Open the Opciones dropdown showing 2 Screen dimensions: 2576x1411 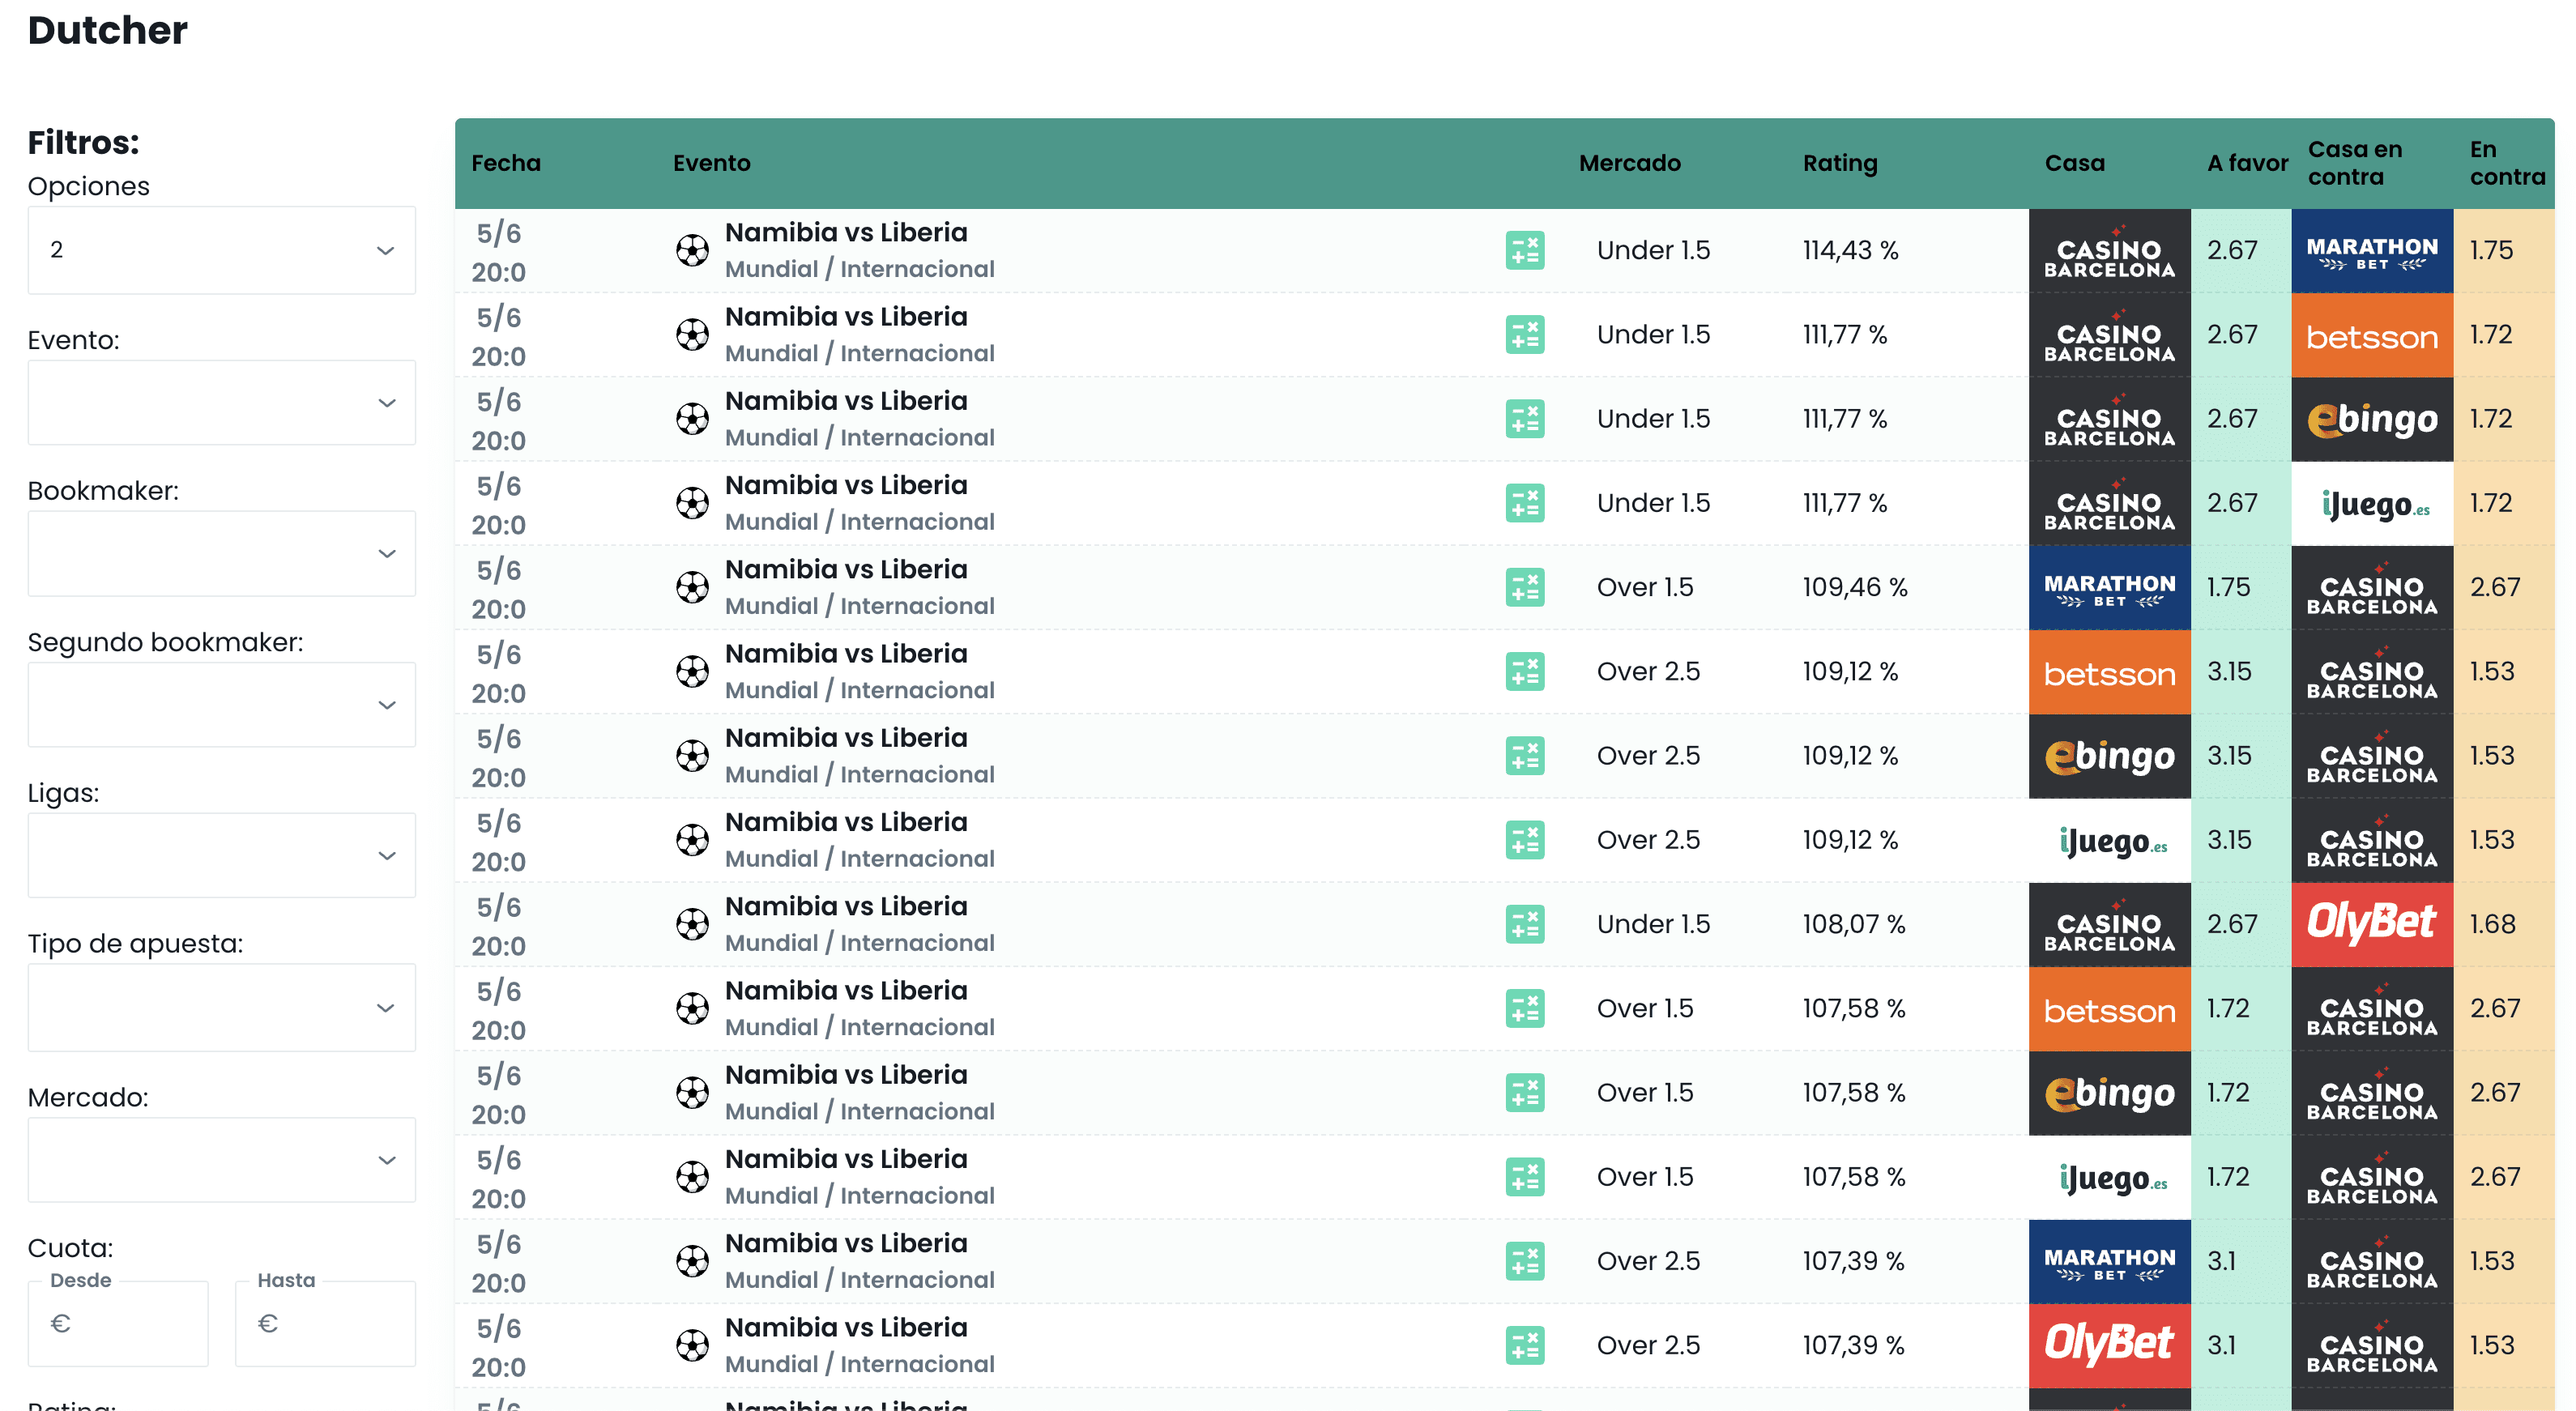[221, 250]
